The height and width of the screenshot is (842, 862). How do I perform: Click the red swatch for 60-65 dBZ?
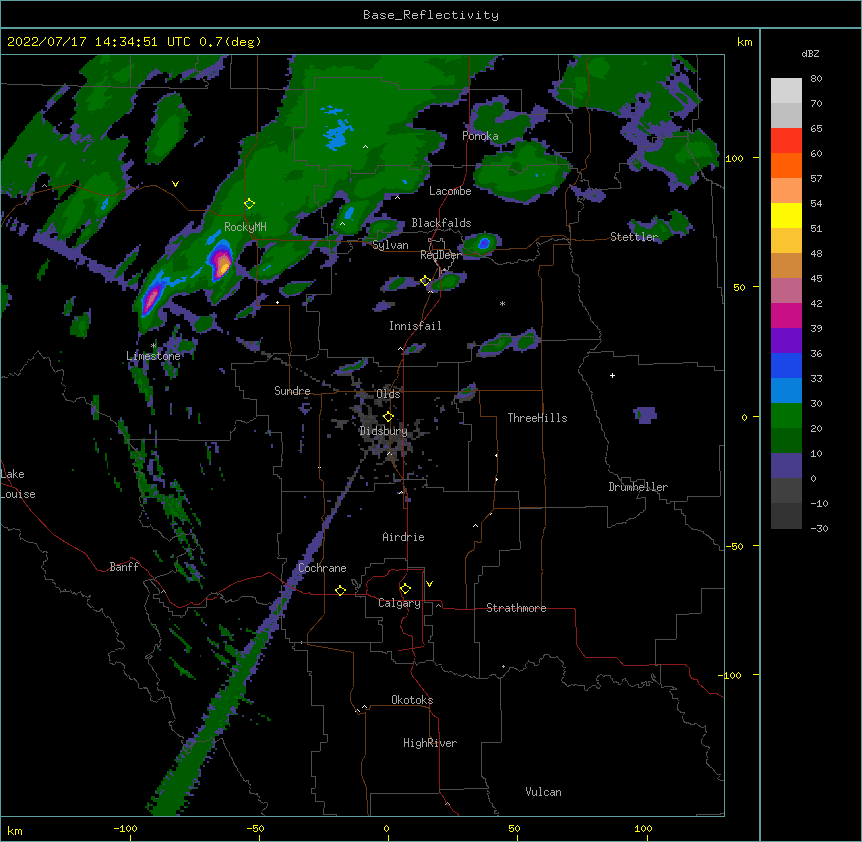[x=786, y=141]
